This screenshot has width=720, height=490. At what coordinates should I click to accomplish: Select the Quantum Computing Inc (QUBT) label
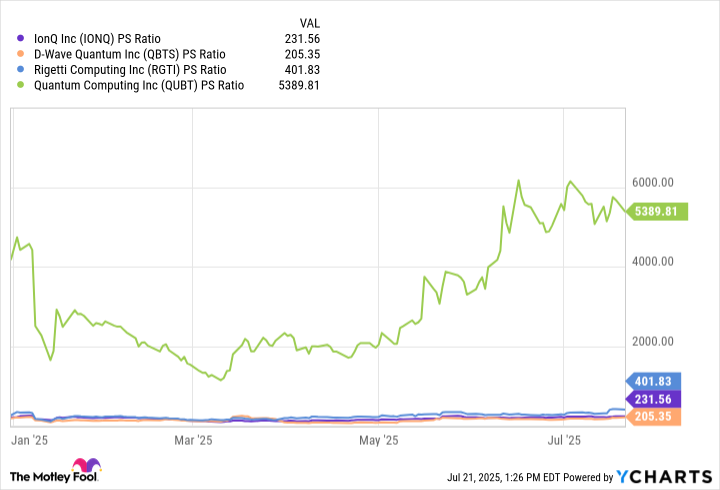pos(137,86)
